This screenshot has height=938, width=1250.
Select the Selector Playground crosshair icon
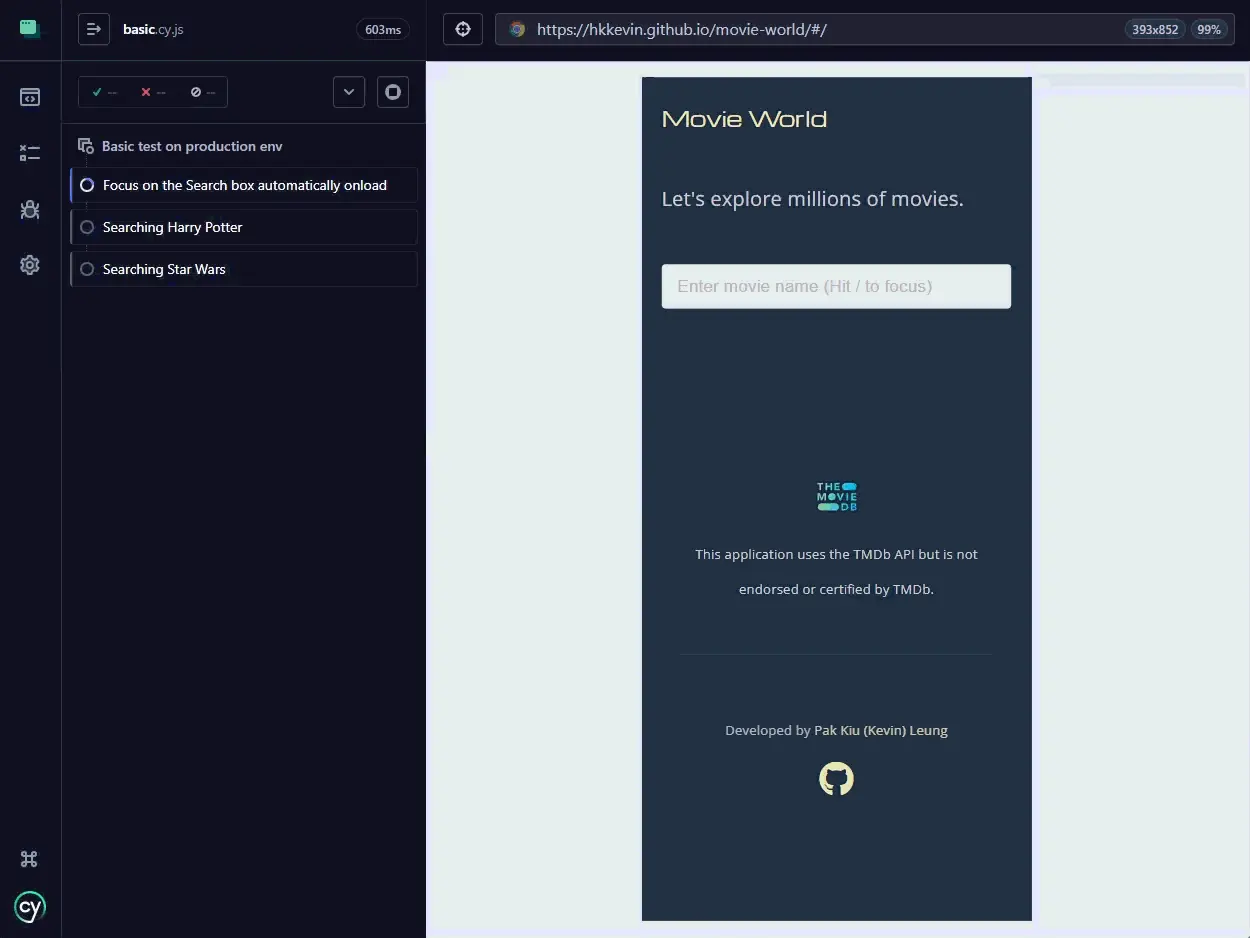462,29
